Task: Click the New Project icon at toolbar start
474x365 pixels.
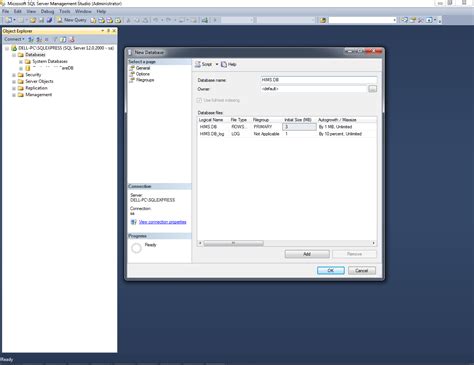Action: [x=9, y=20]
